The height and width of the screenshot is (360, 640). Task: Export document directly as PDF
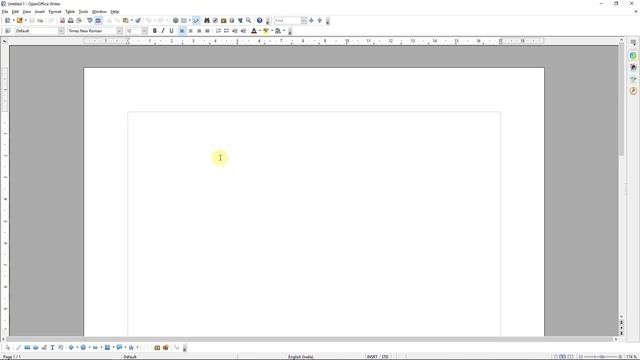[62, 20]
